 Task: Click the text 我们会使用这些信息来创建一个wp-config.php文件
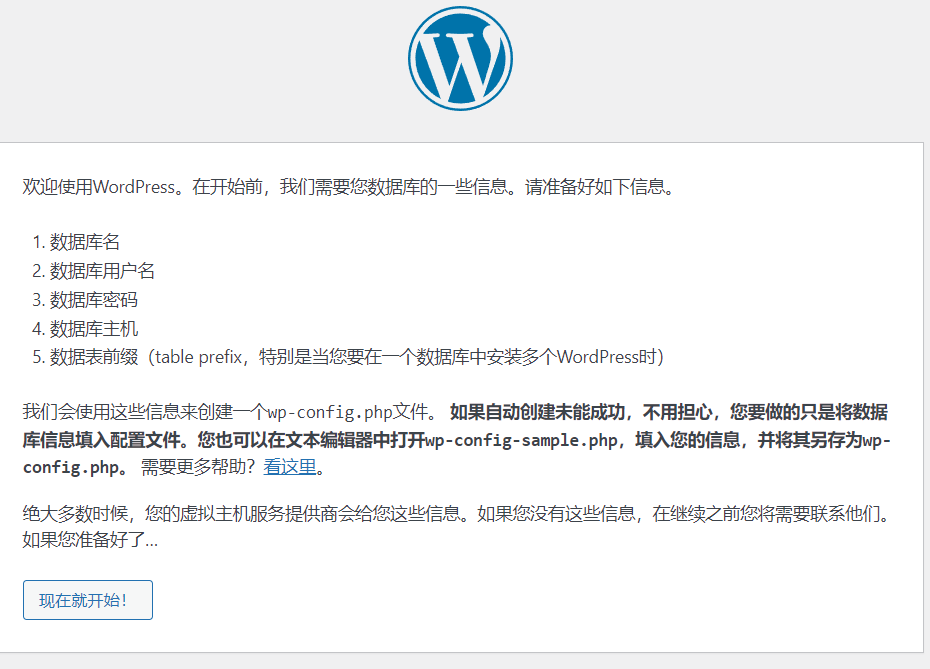pos(230,412)
